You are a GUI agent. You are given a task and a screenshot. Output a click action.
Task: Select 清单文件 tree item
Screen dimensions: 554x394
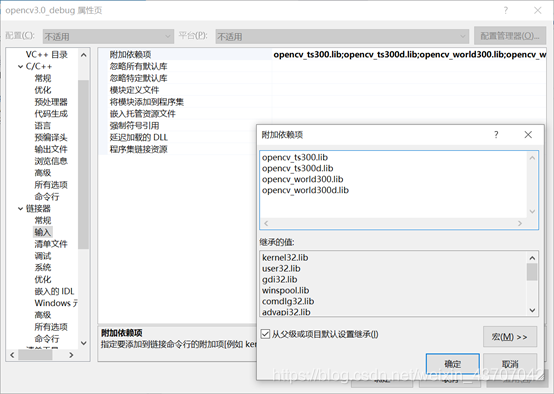coord(51,244)
